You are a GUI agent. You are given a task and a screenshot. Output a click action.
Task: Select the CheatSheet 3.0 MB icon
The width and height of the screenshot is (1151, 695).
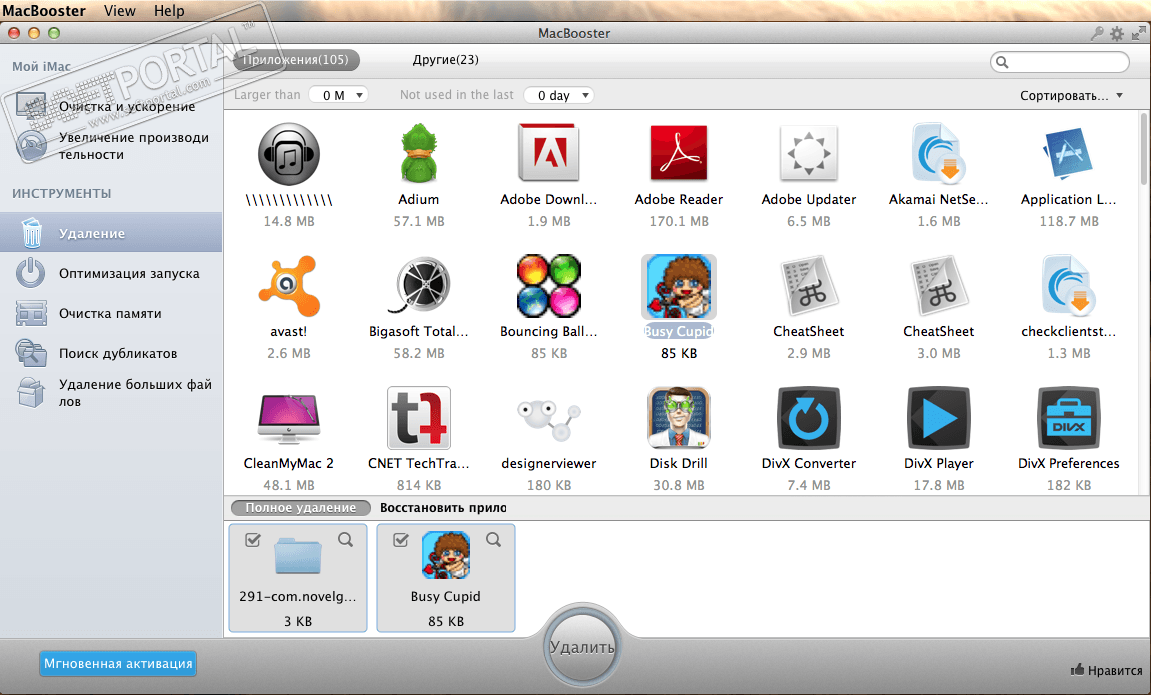tap(938, 285)
